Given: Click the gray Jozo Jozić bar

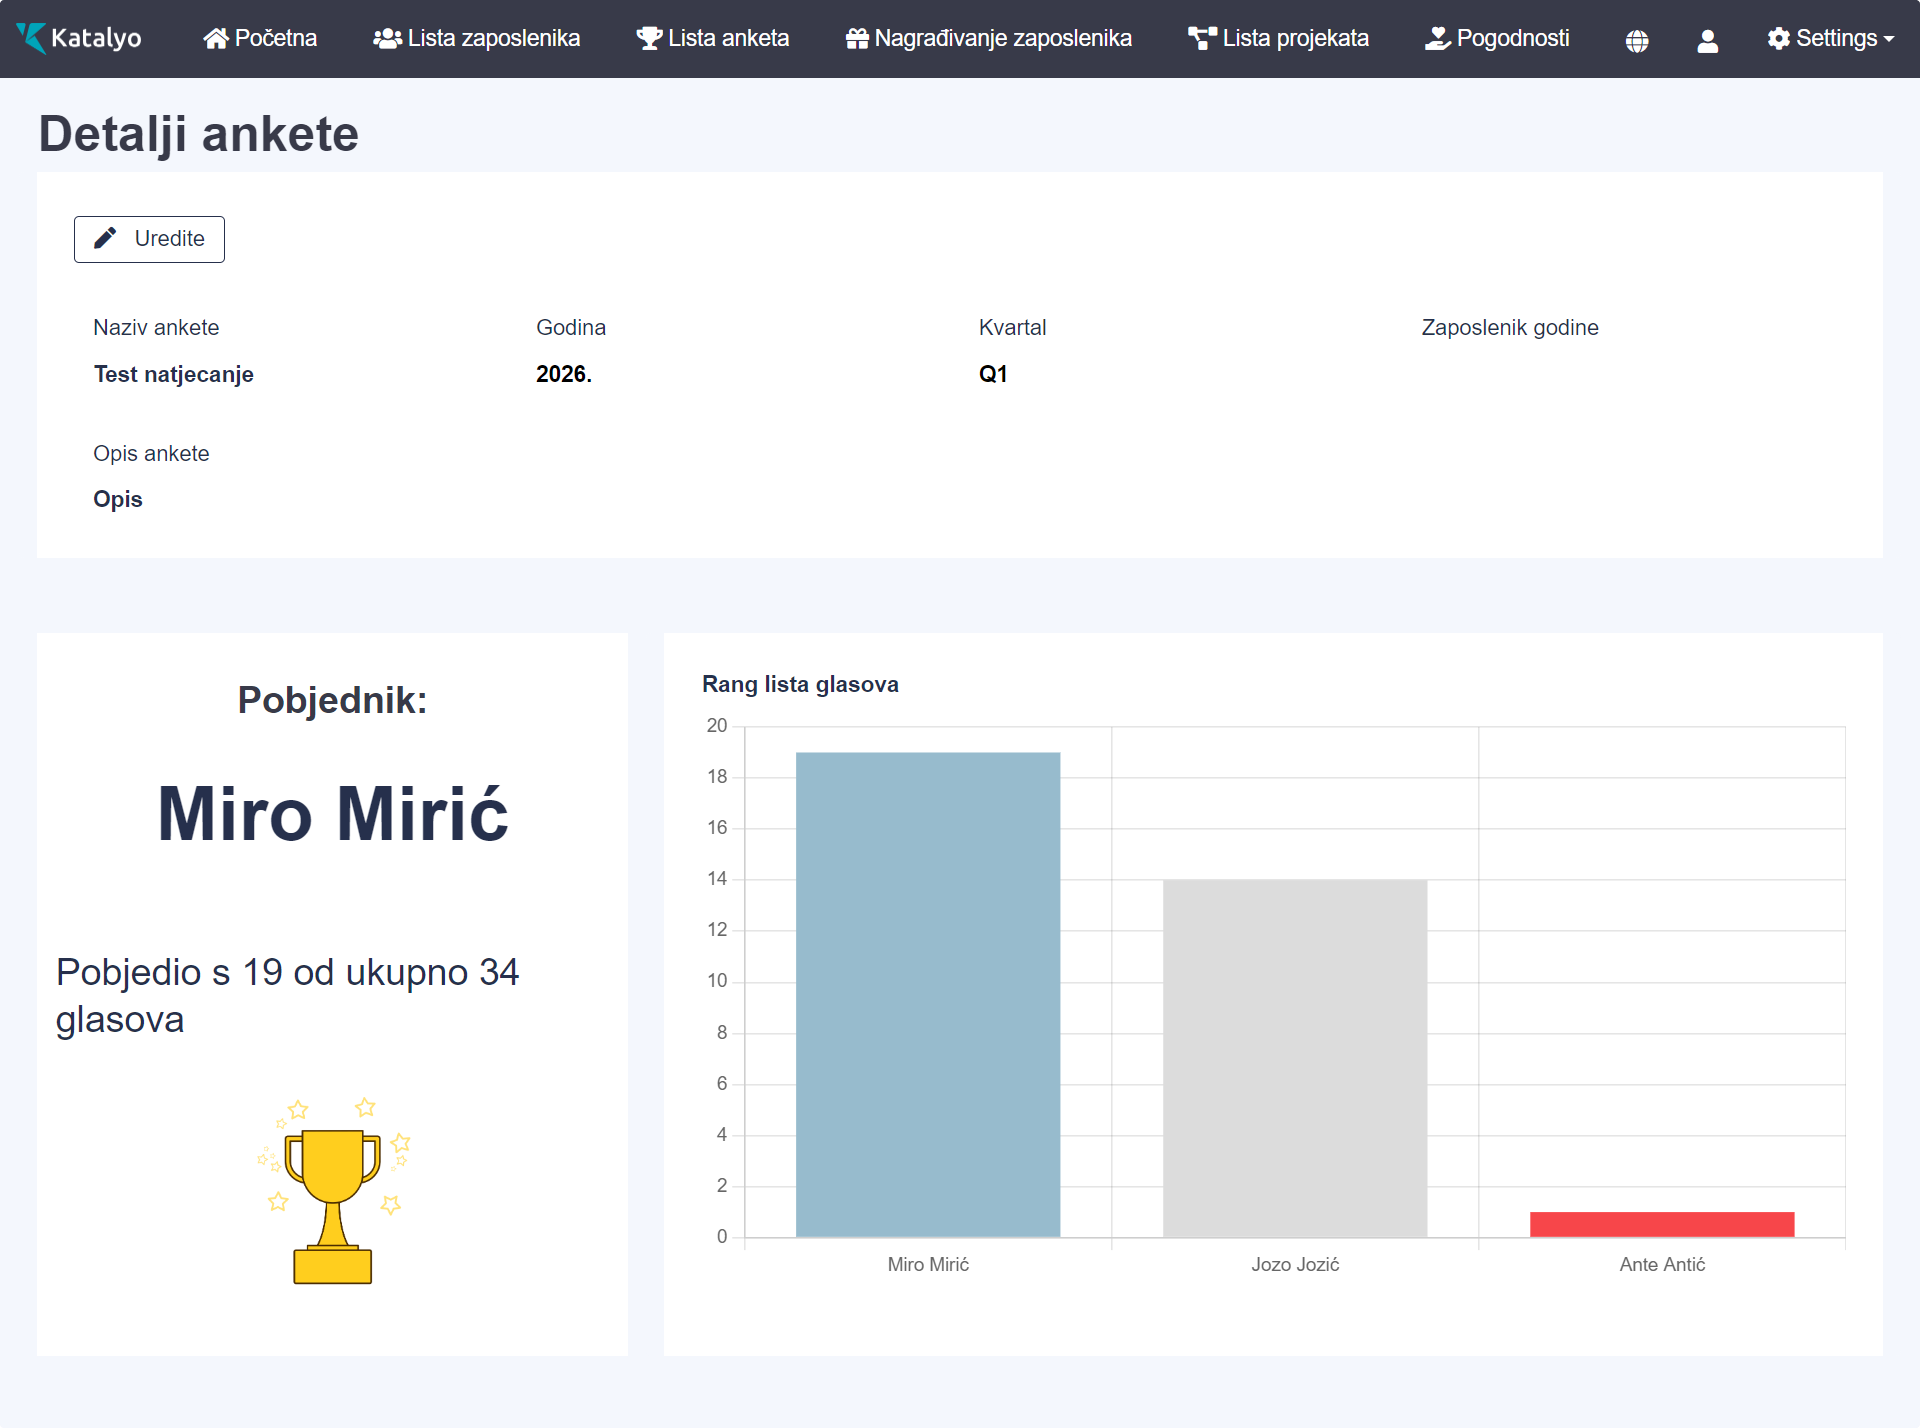Looking at the screenshot, I should [x=1294, y=1057].
